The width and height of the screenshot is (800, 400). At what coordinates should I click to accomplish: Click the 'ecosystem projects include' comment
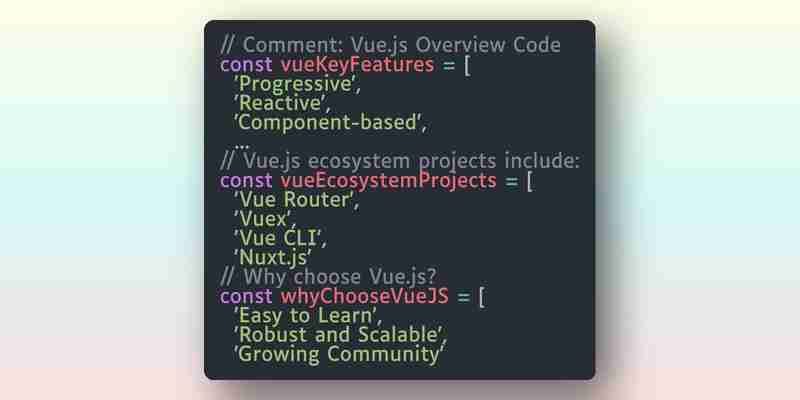400,161
